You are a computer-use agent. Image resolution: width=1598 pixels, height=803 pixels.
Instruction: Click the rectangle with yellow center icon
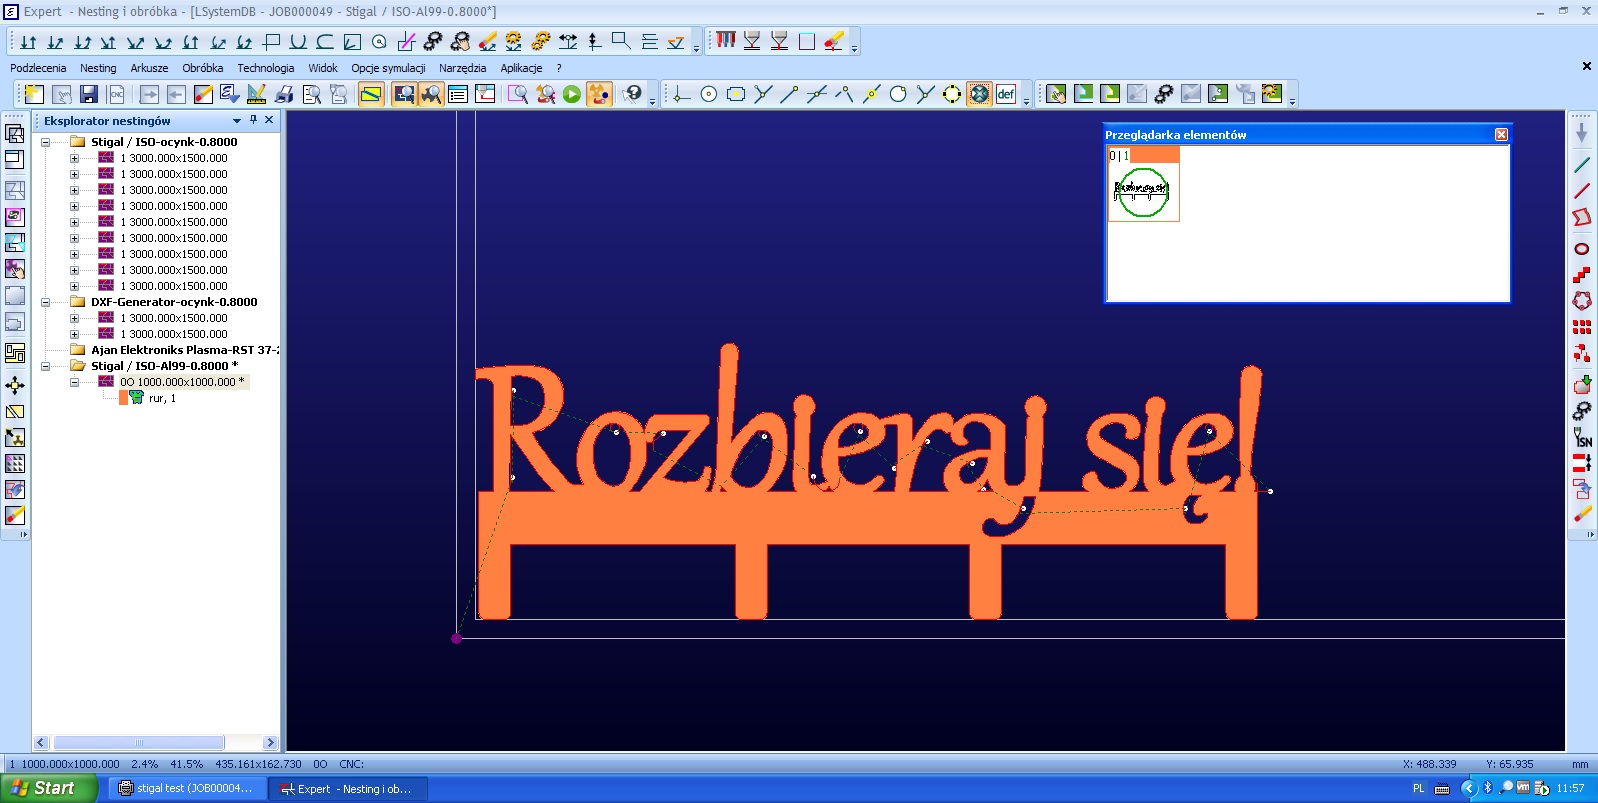(x=736, y=94)
